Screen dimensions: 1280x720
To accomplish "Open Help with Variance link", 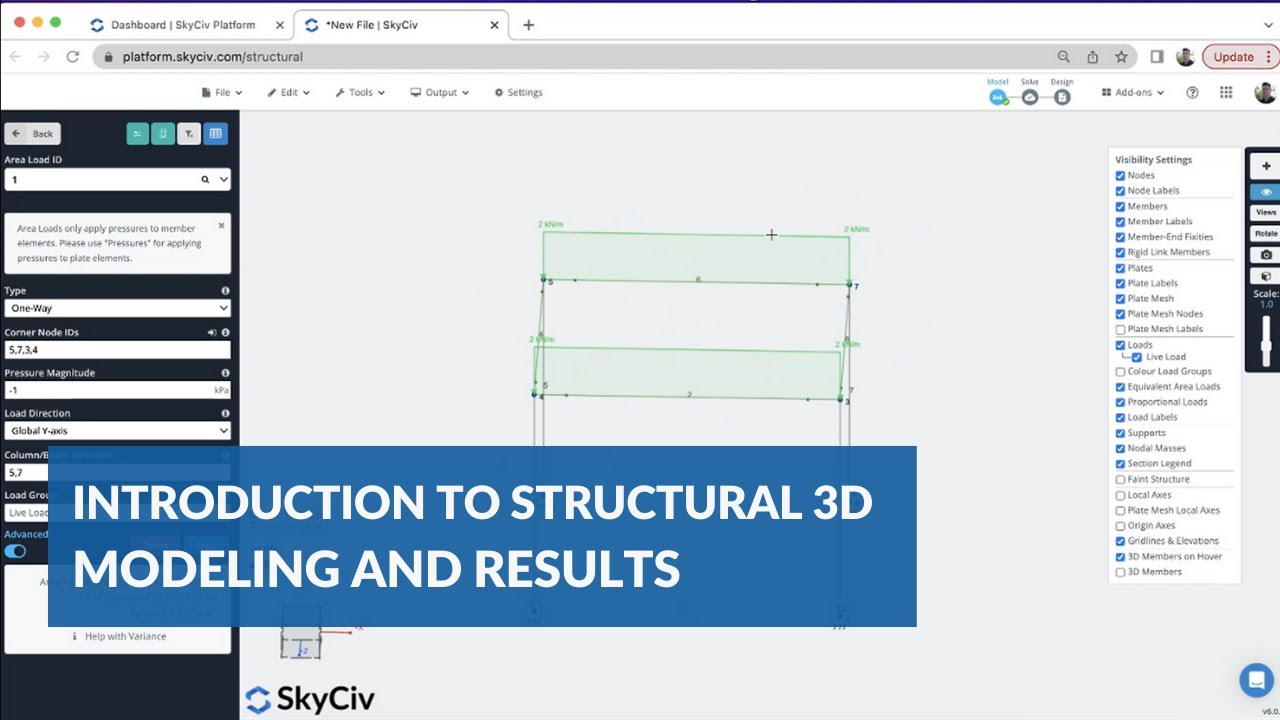I will pos(119,636).
